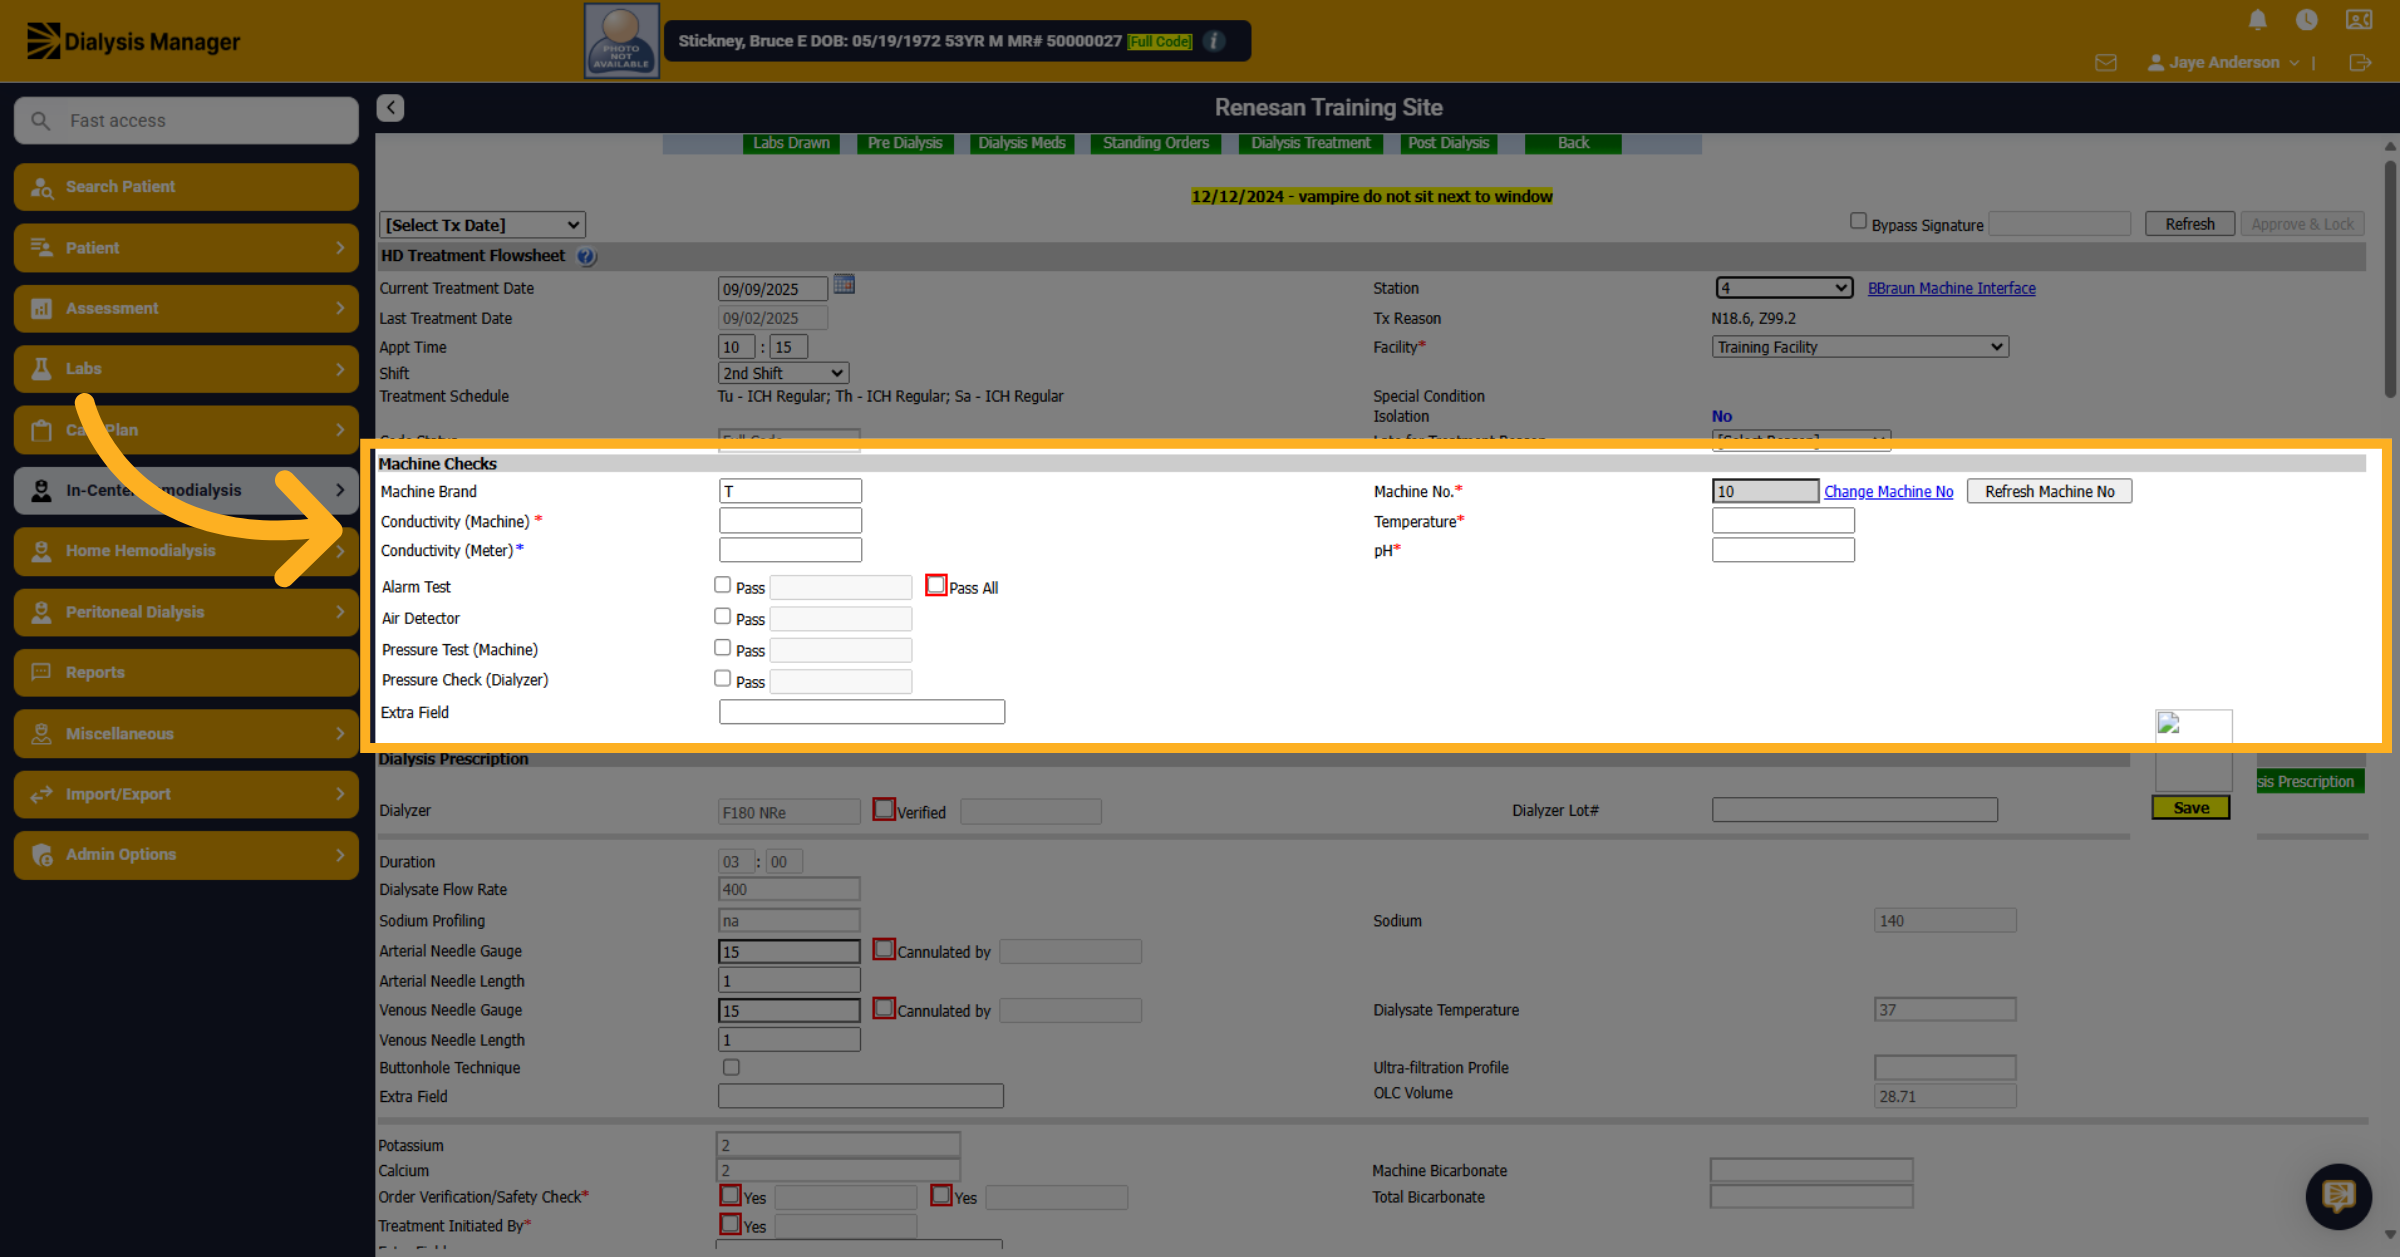Open calendar picker for Current Treatment Date
Viewport: 2400px width, 1257px height.
pos(844,285)
